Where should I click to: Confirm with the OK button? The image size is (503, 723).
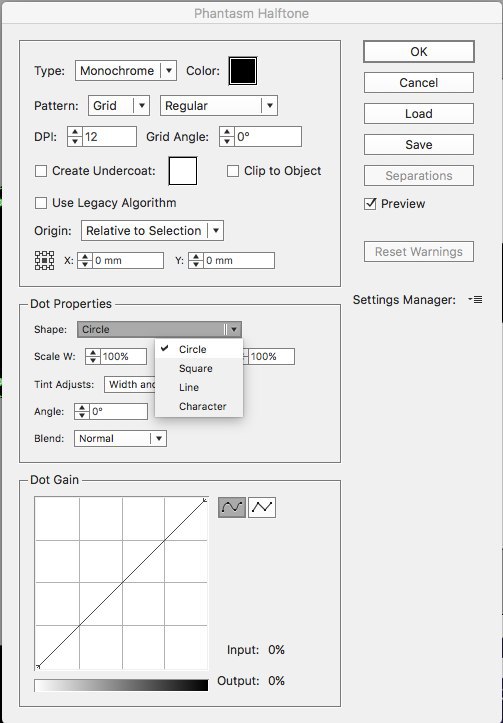[x=419, y=52]
